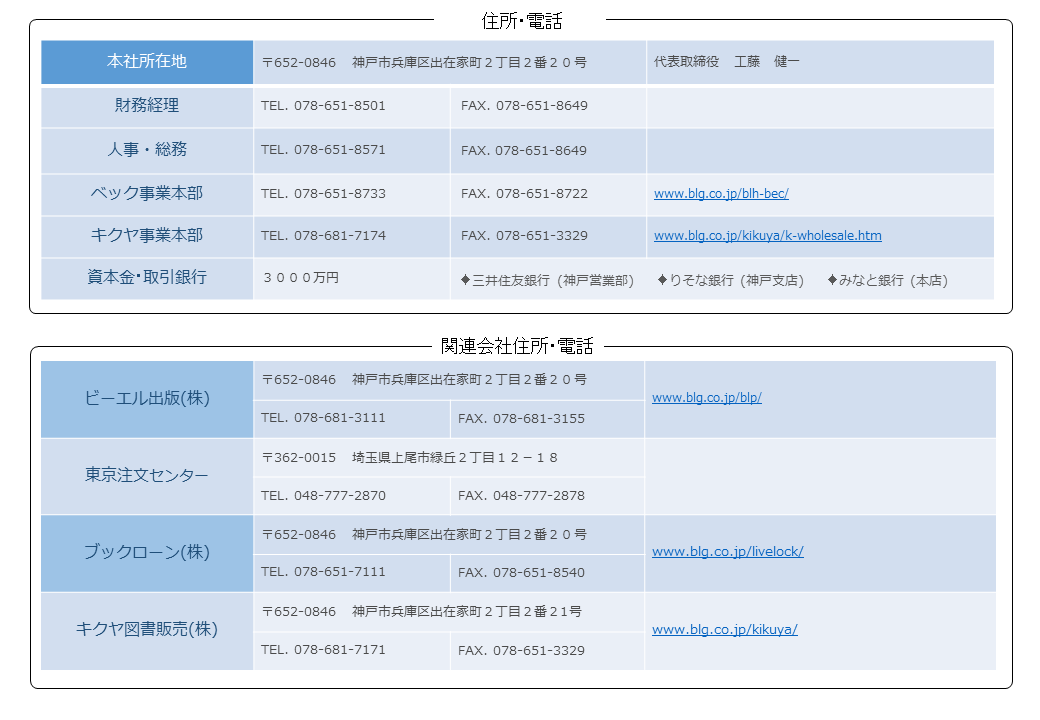1040x720 pixels.
Task: Click the 関連会社住所・電話 section heading
Action: tap(517, 346)
